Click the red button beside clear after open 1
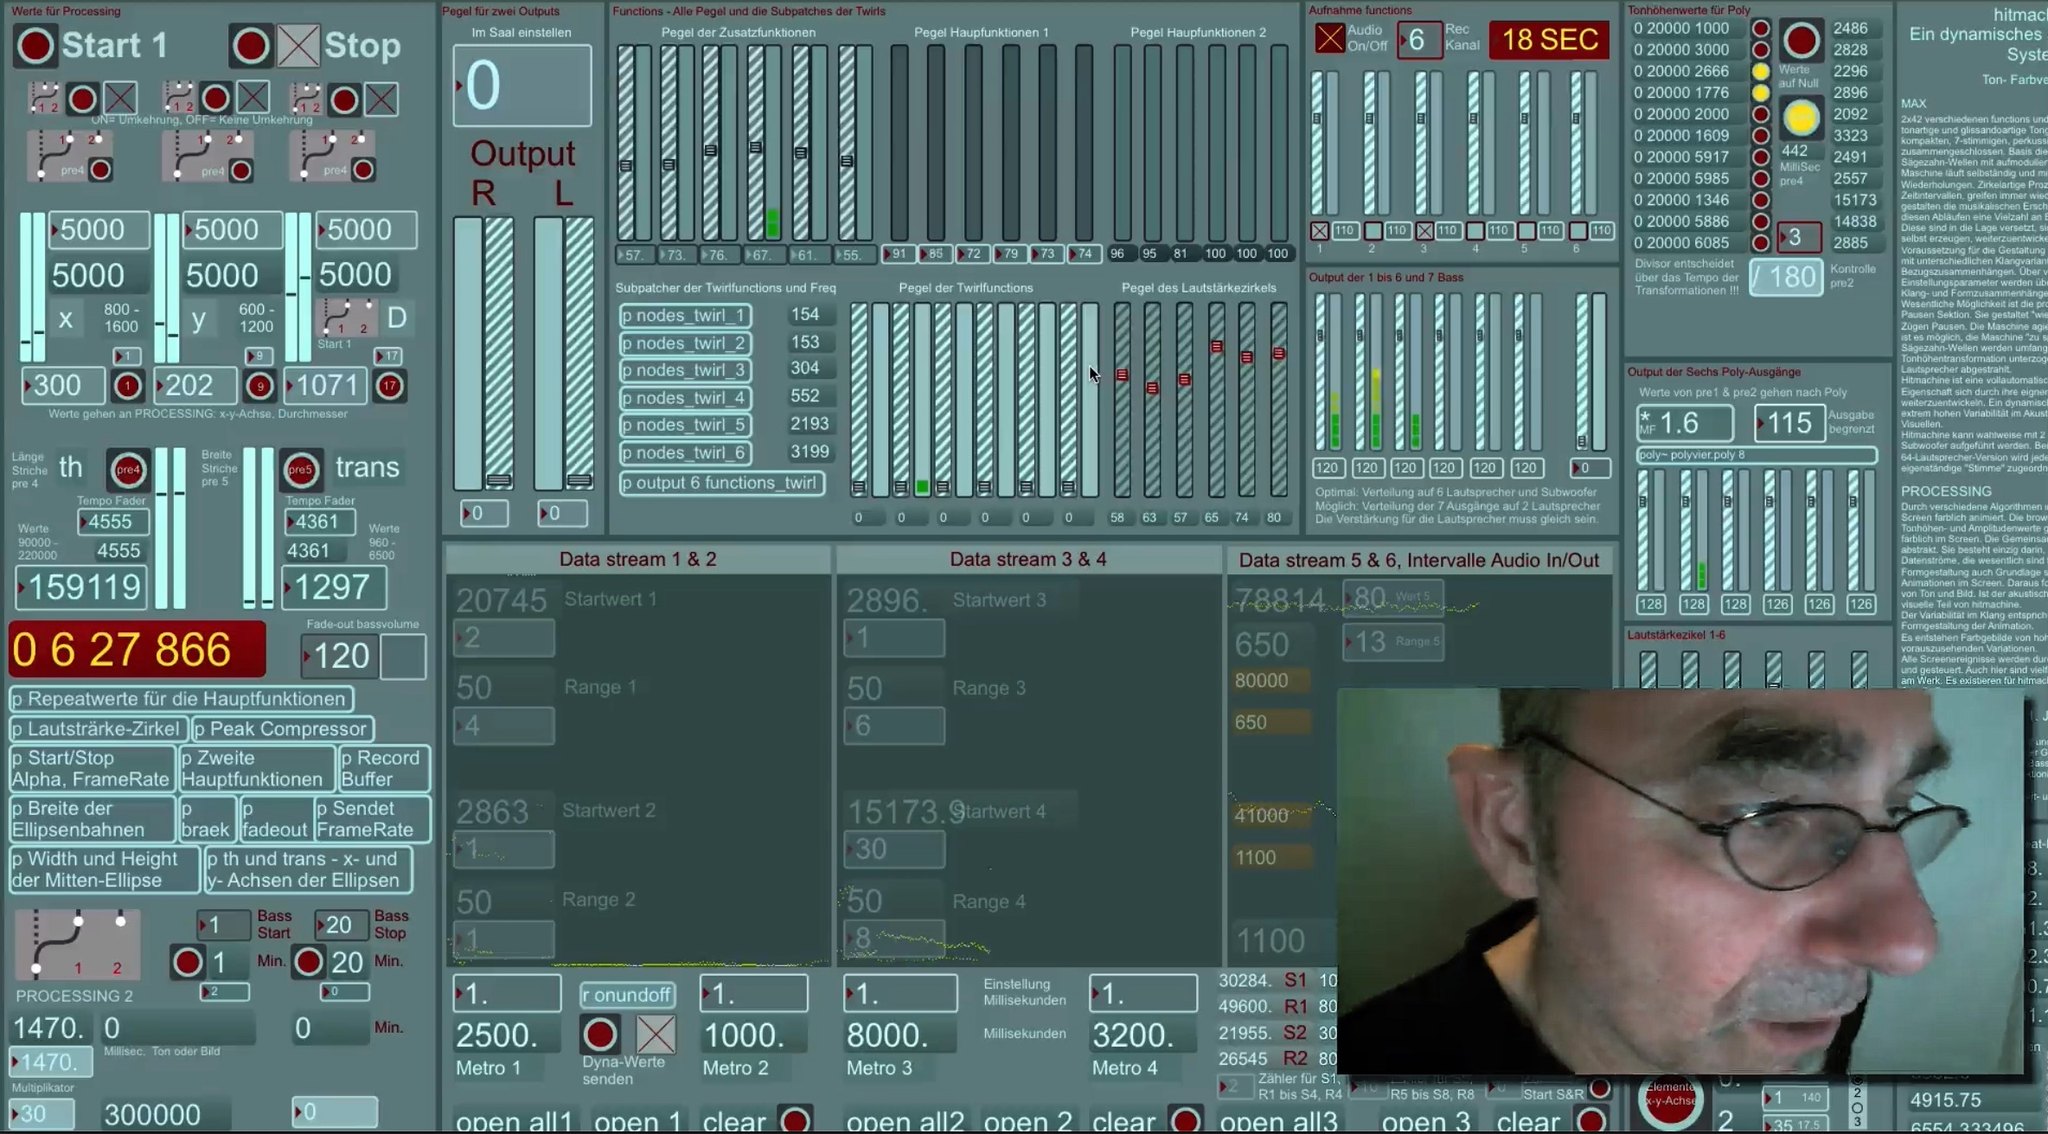 click(x=795, y=1120)
